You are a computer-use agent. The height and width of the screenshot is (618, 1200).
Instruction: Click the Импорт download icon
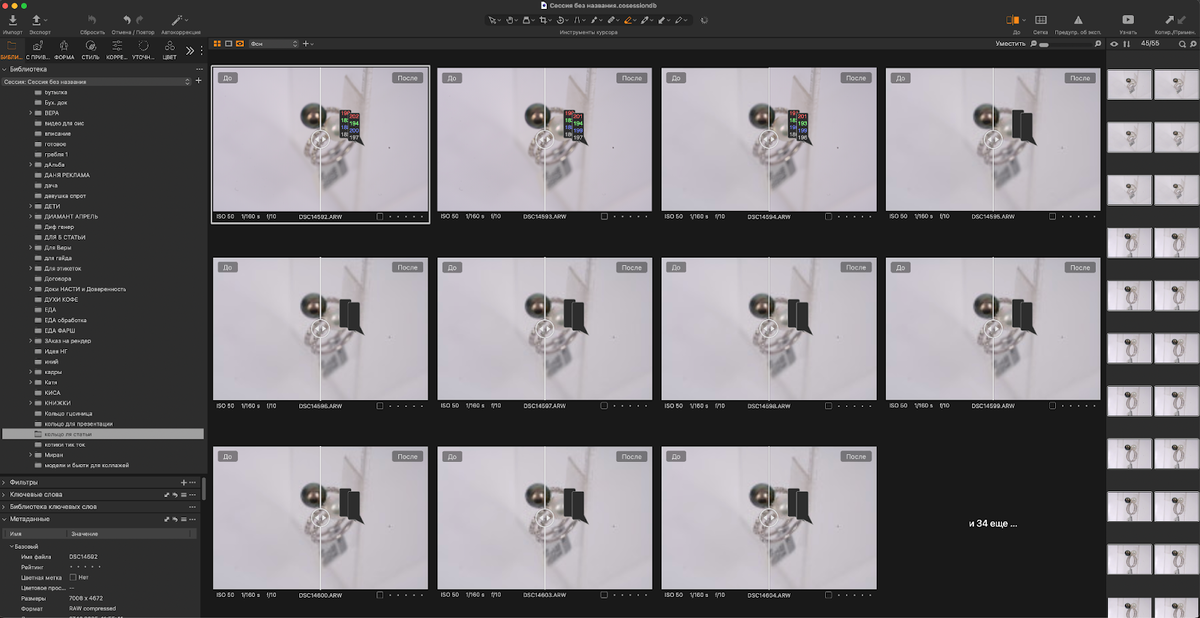(x=12, y=20)
